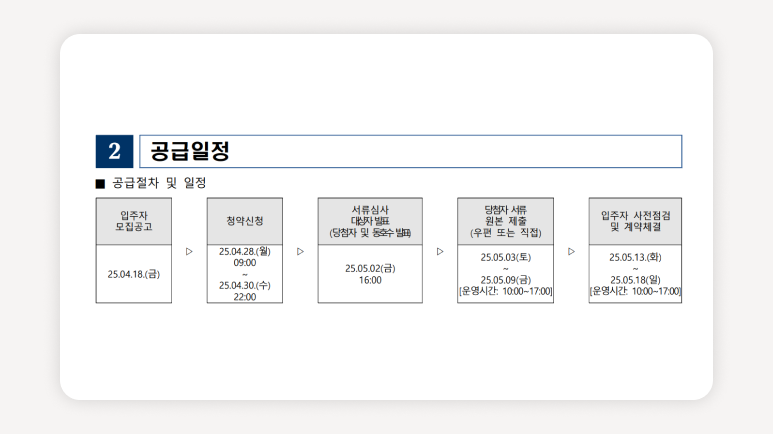Click the 22:00 end time
The image size is (773, 434).
(245, 297)
